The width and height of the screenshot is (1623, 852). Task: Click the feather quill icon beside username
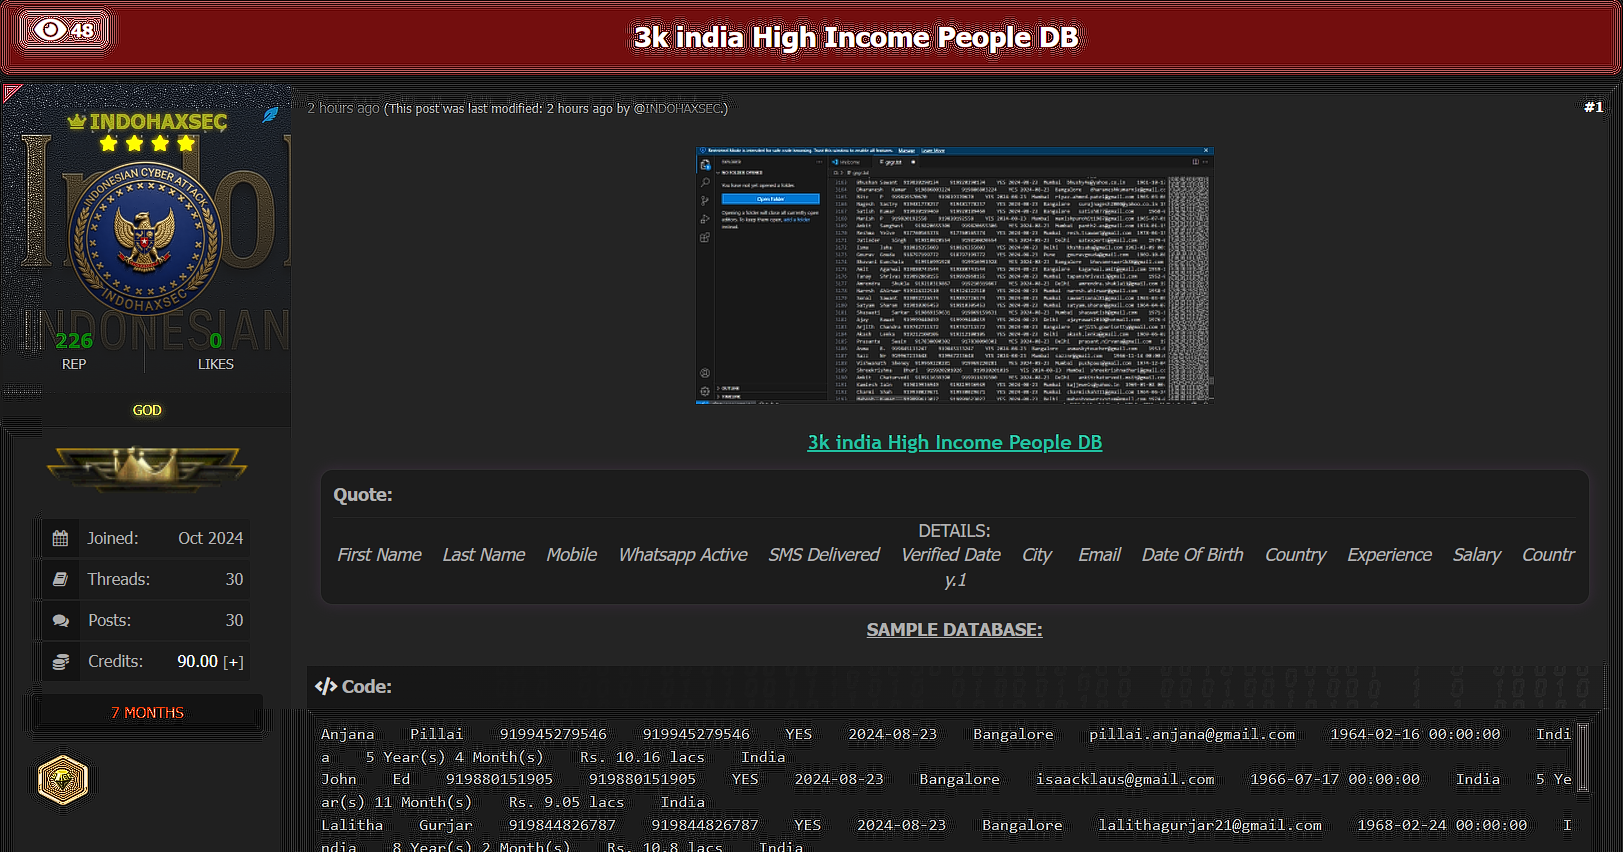[270, 115]
